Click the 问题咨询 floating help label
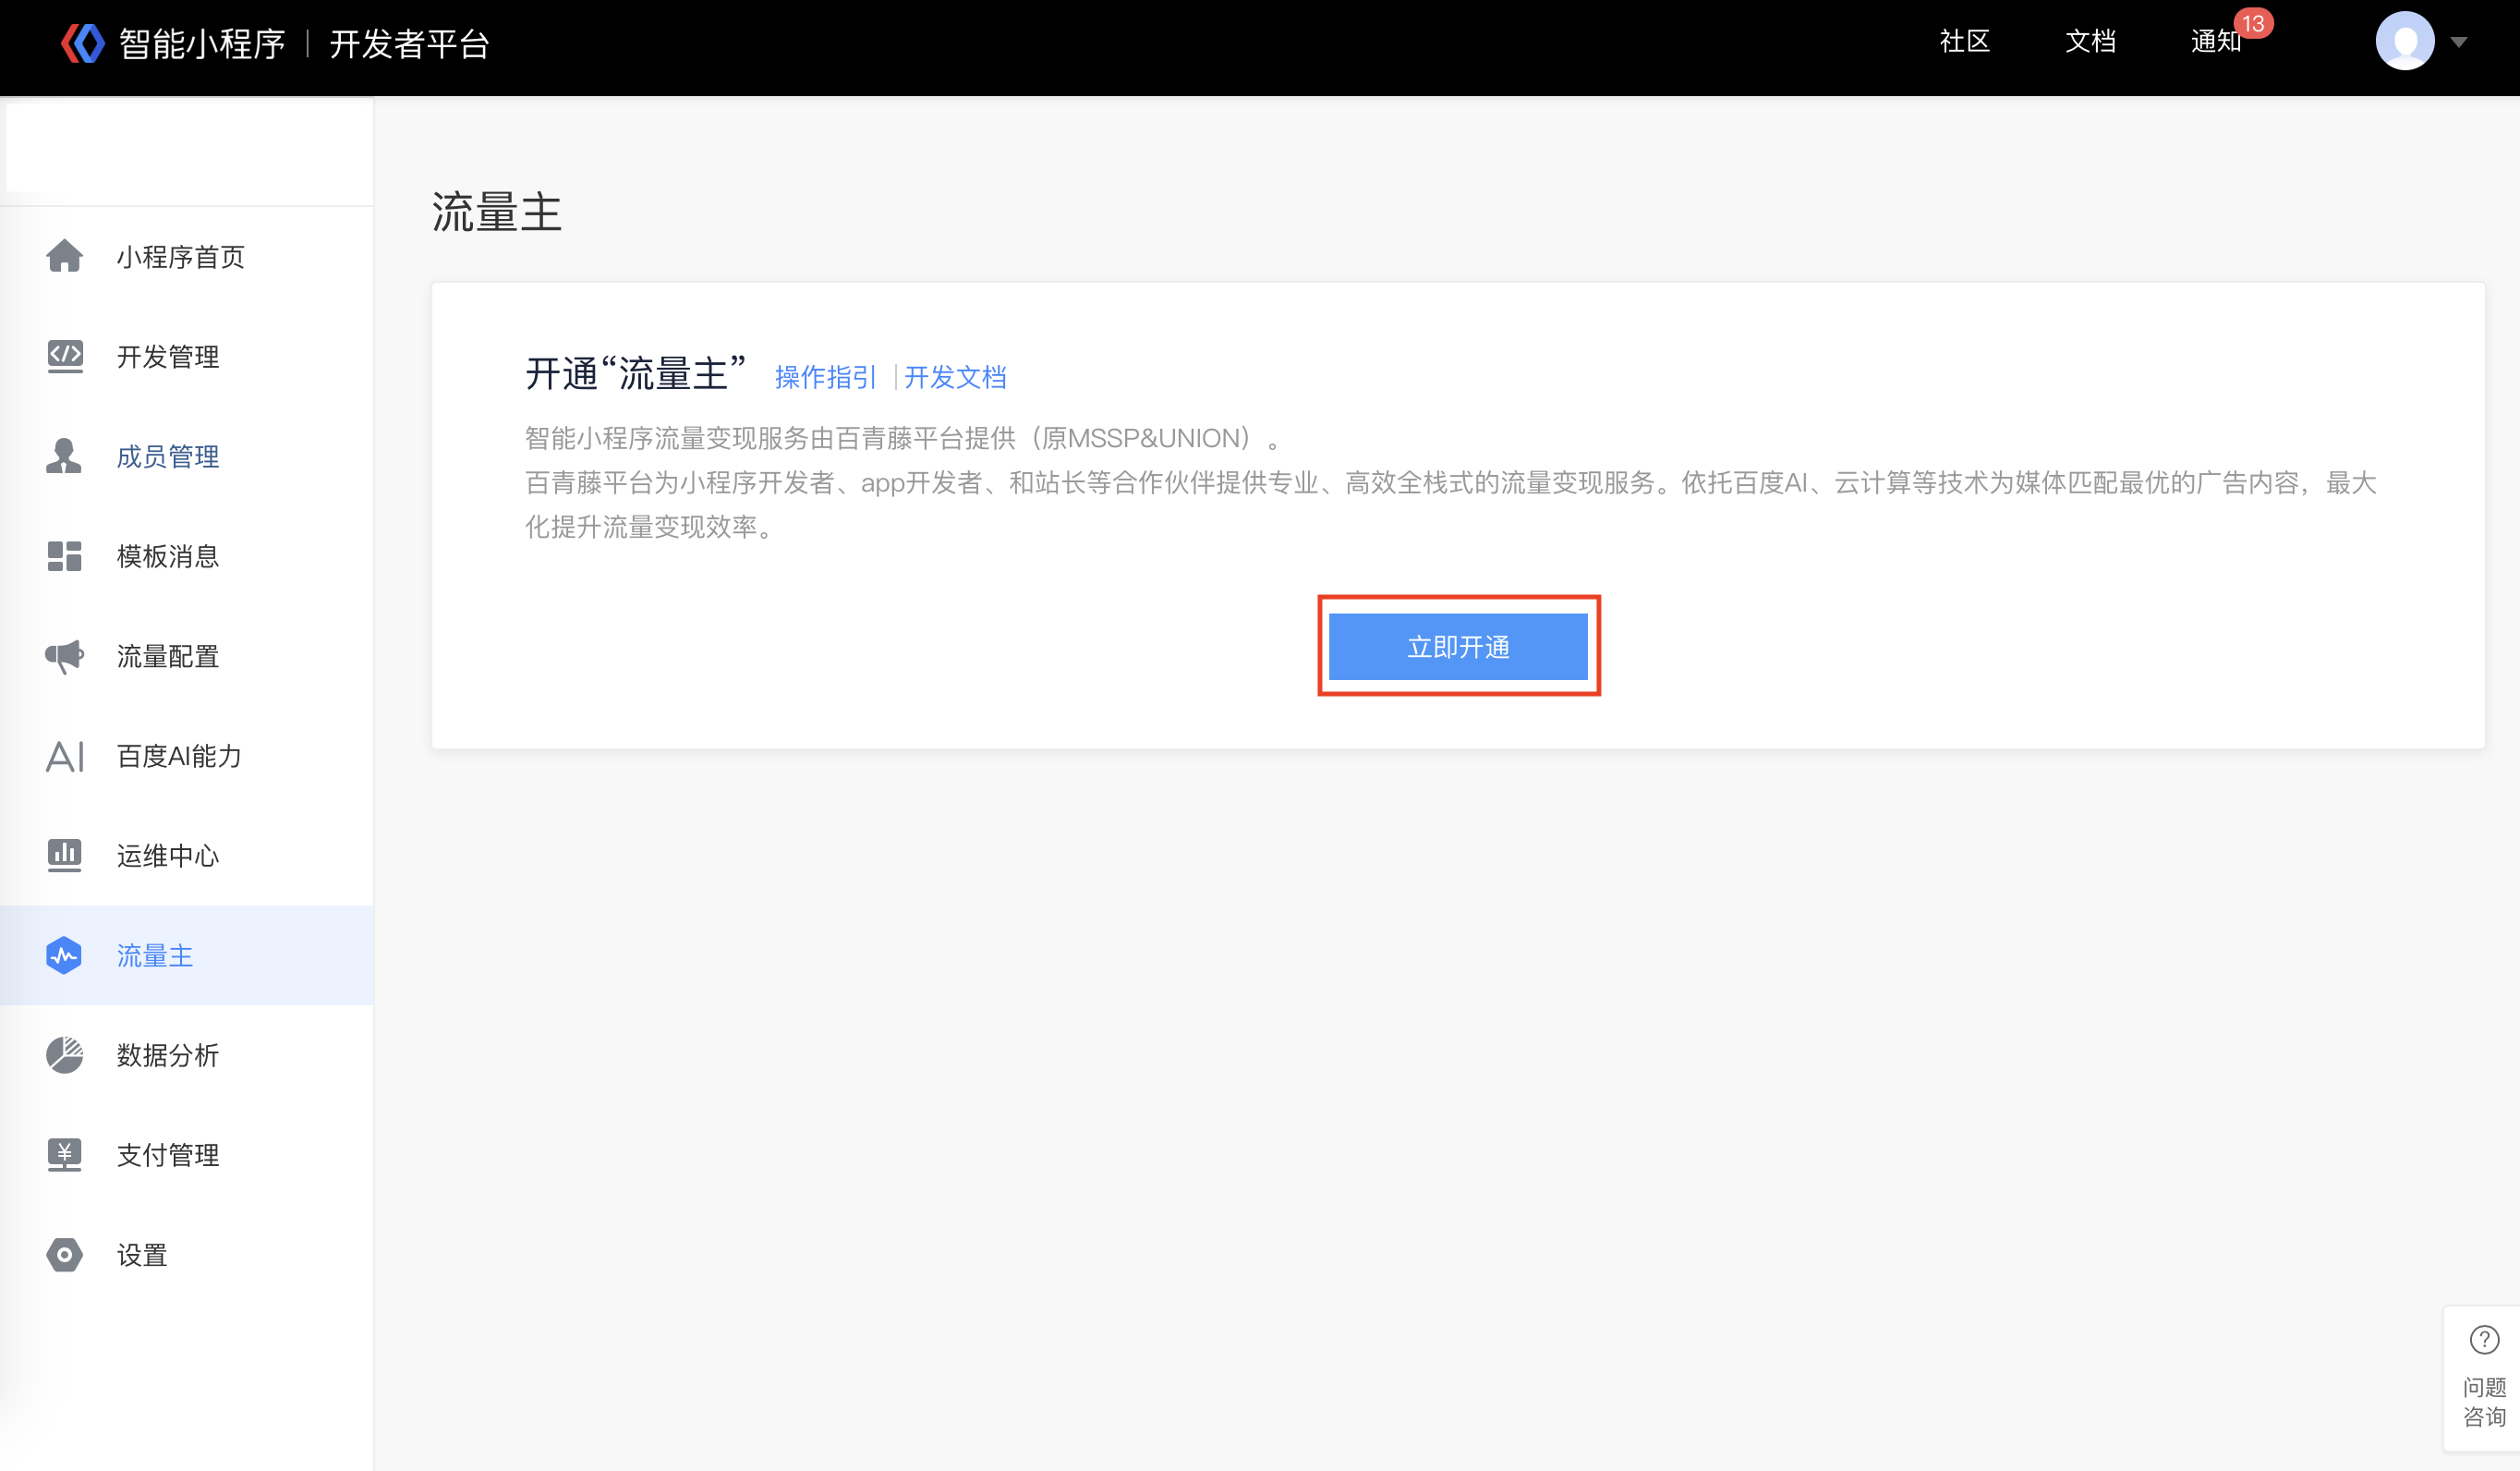Viewport: 2520px width, 1471px height. click(2484, 1401)
